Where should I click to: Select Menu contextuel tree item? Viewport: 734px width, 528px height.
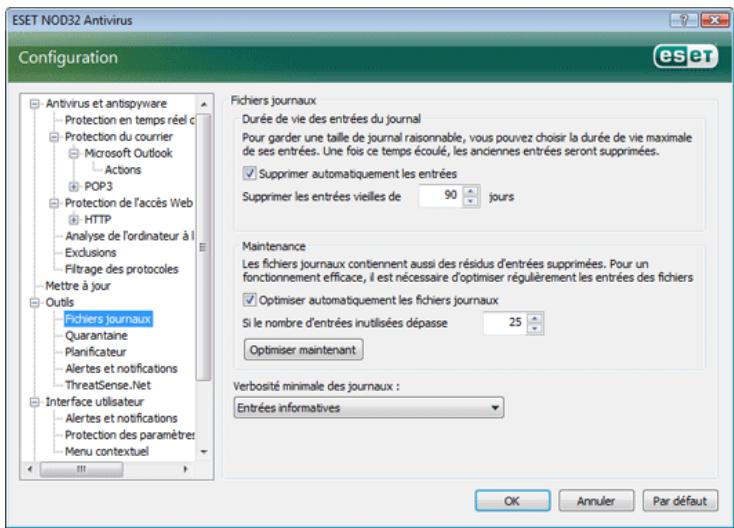[x=107, y=452]
